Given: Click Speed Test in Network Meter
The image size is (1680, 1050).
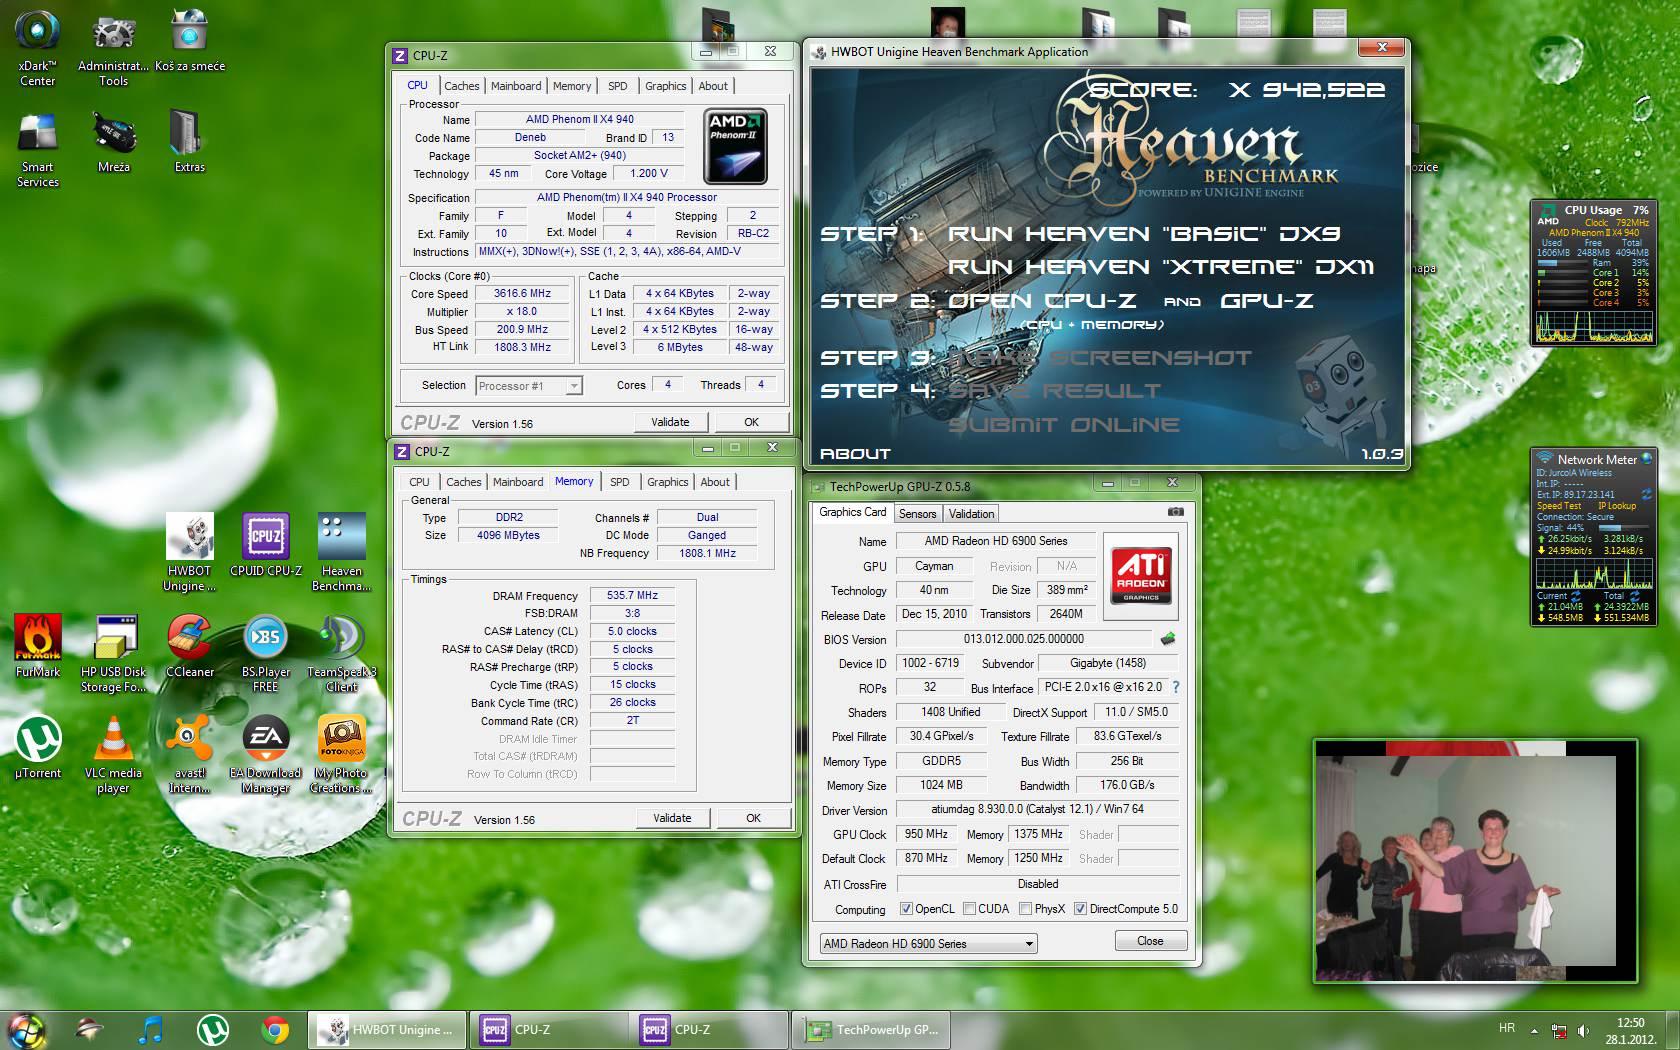Looking at the screenshot, I should (x=1559, y=506).
